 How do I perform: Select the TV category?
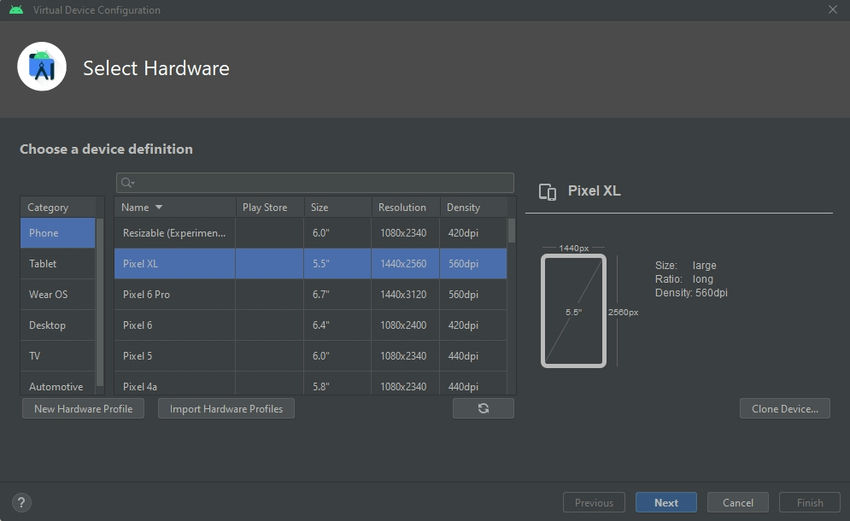pos(58,356)
